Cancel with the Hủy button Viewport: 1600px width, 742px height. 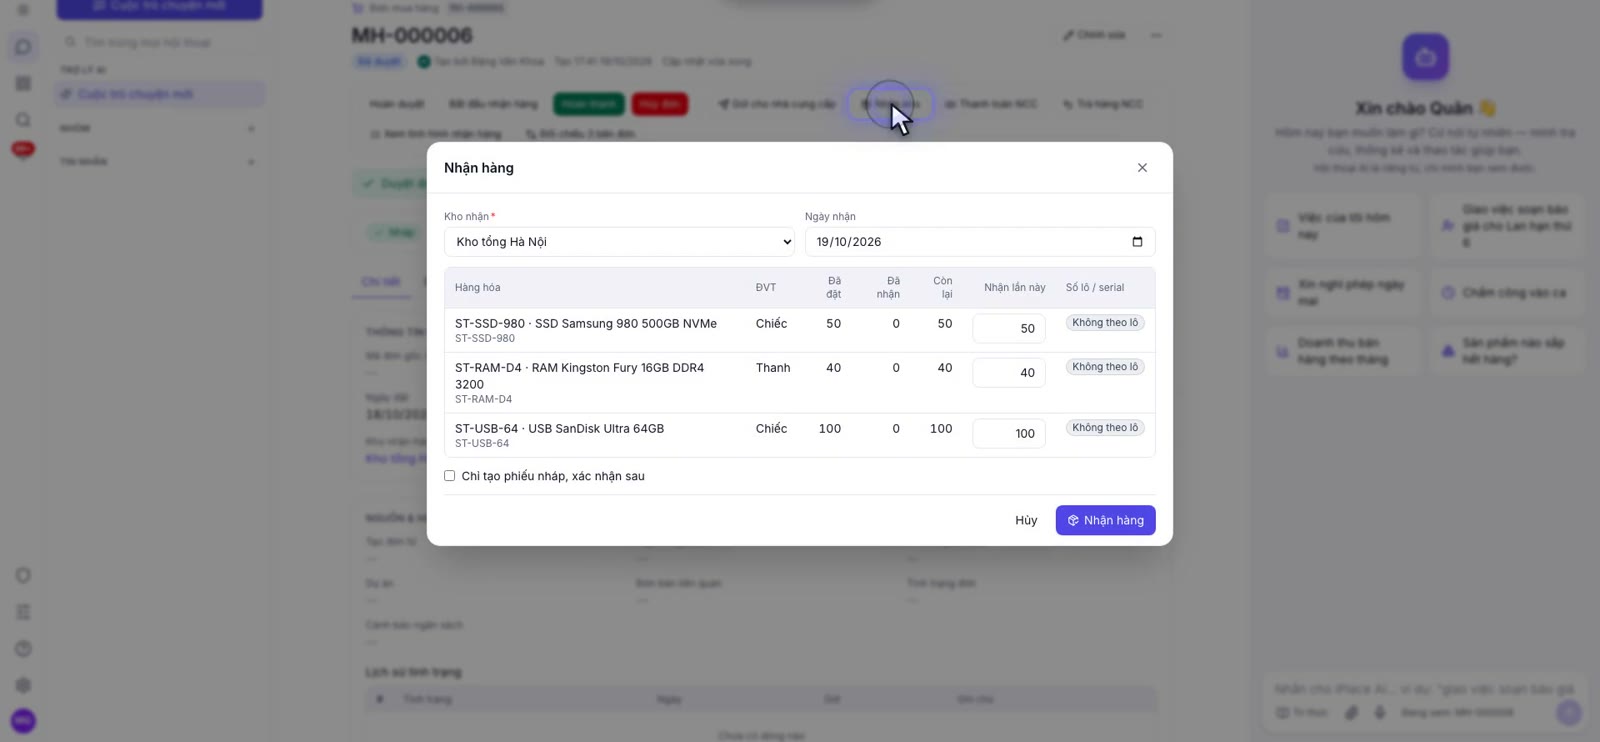pyautogui.click(x=1026, y=520)
